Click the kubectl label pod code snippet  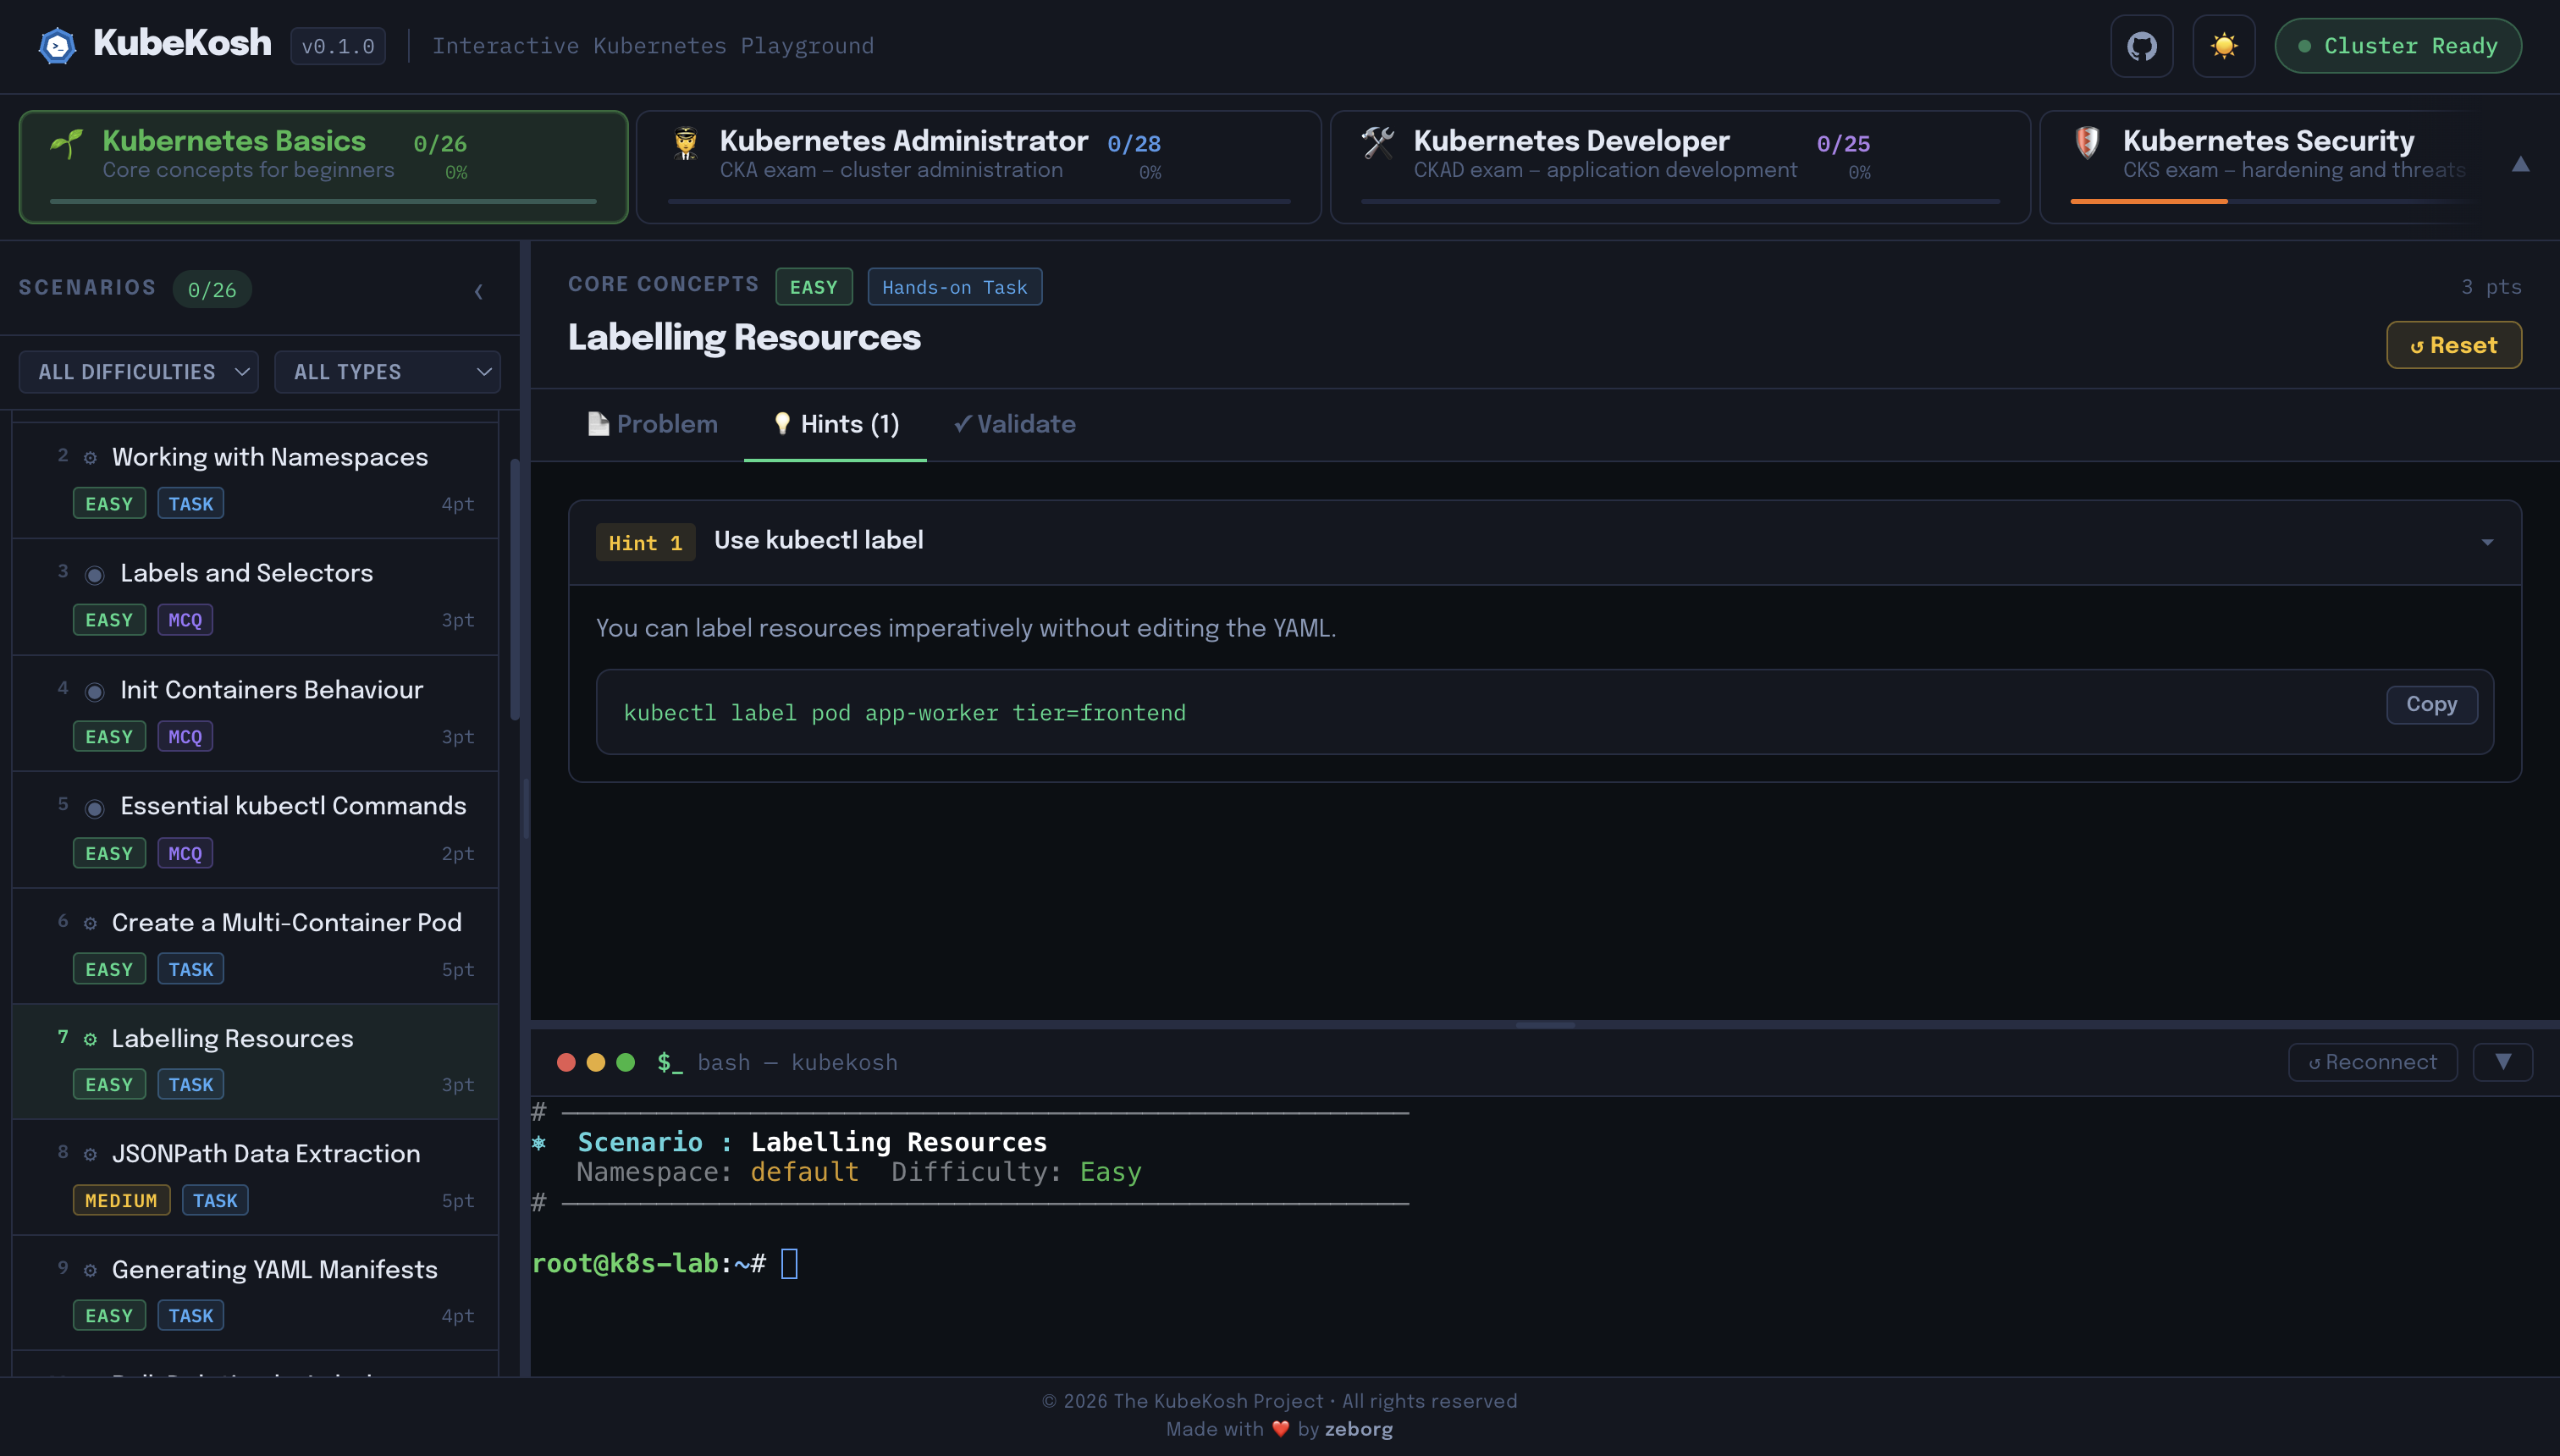[x=904, y=713]
